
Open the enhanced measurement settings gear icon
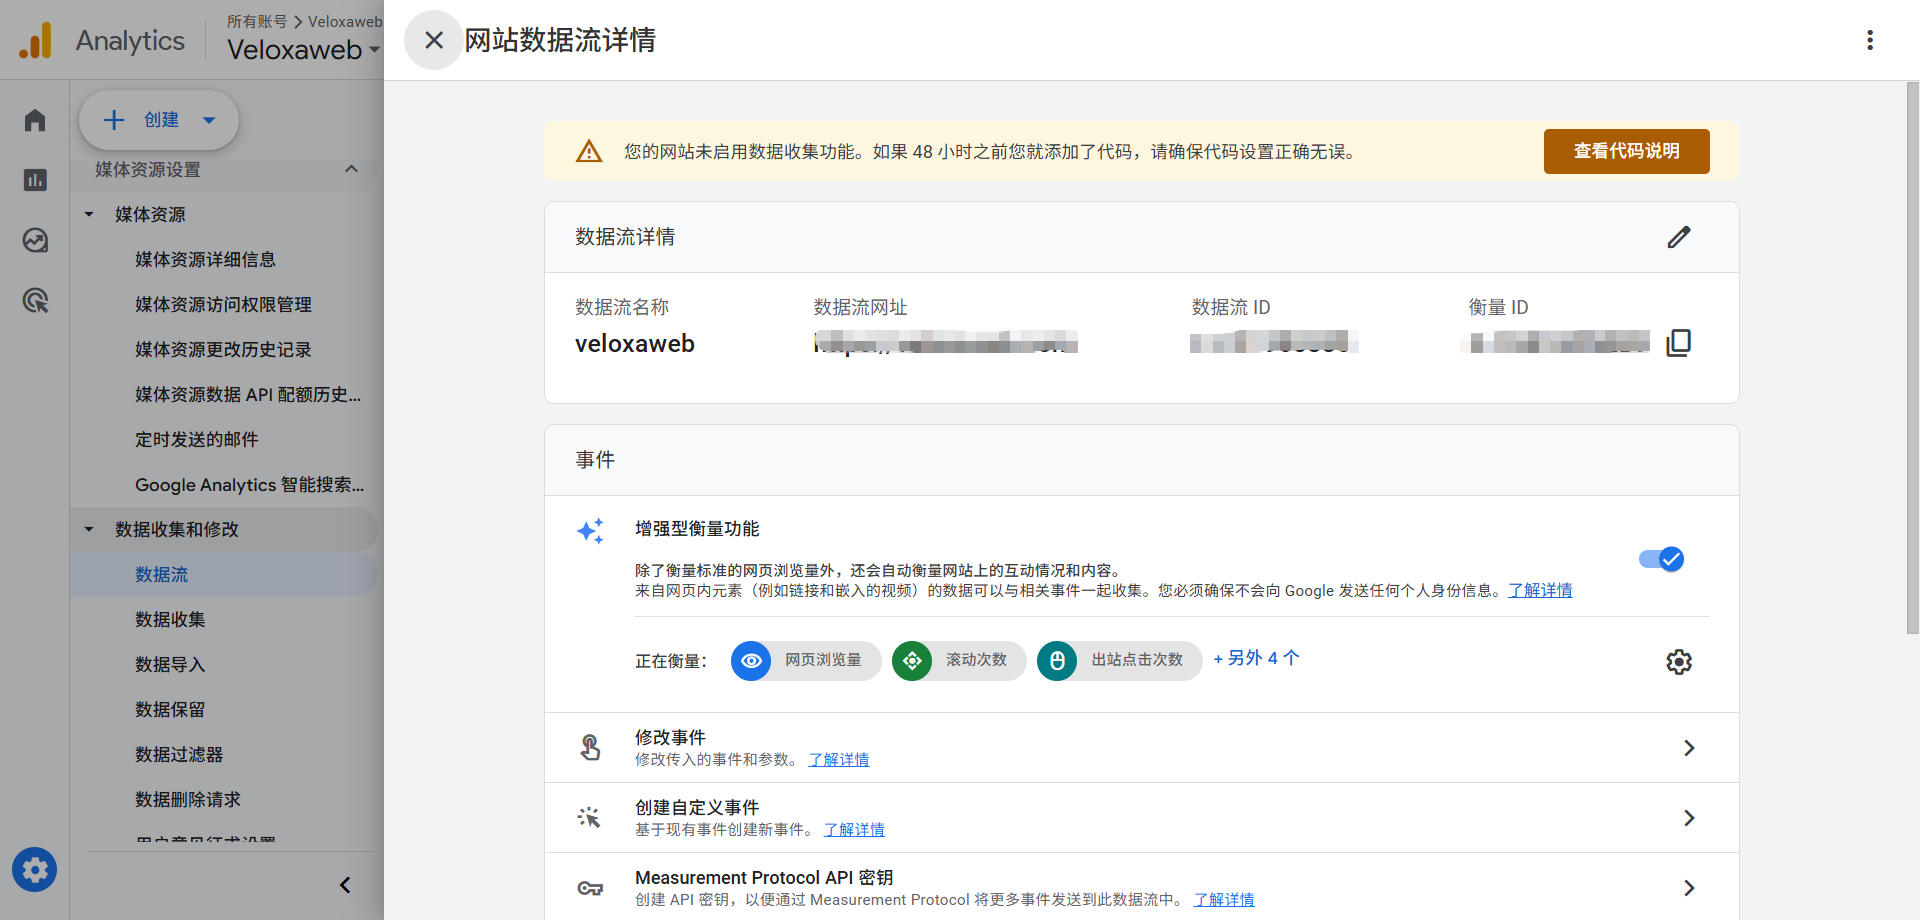coord(1679,661)
